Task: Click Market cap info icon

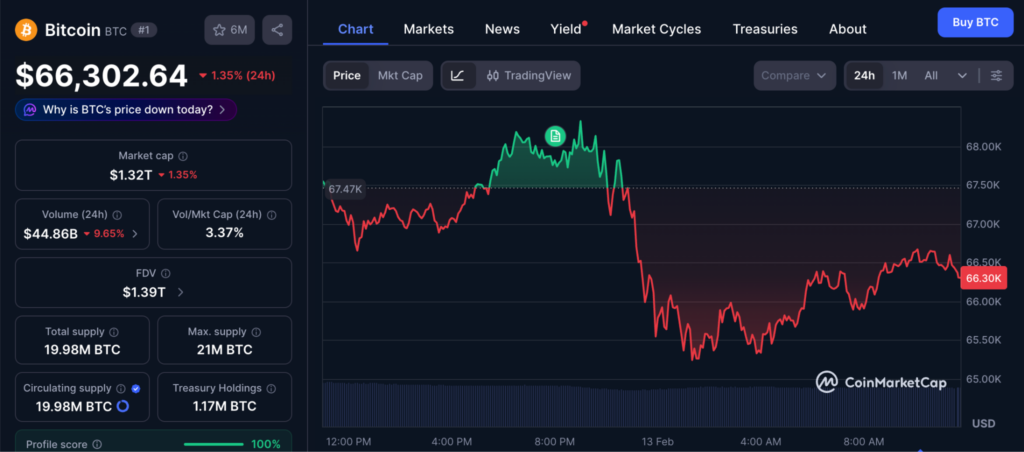Action: [183, 156]
